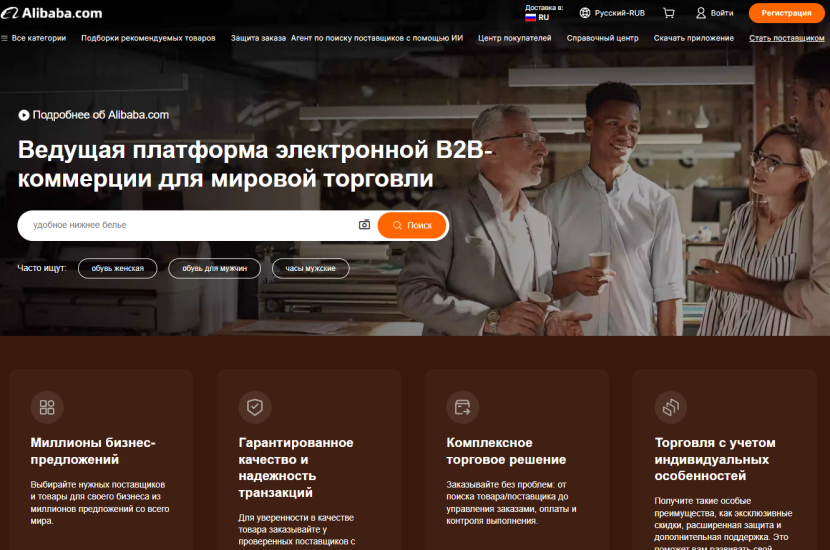The image size is (830, 550).
Task: Click the user profile icon
Action: click(701, 13)
